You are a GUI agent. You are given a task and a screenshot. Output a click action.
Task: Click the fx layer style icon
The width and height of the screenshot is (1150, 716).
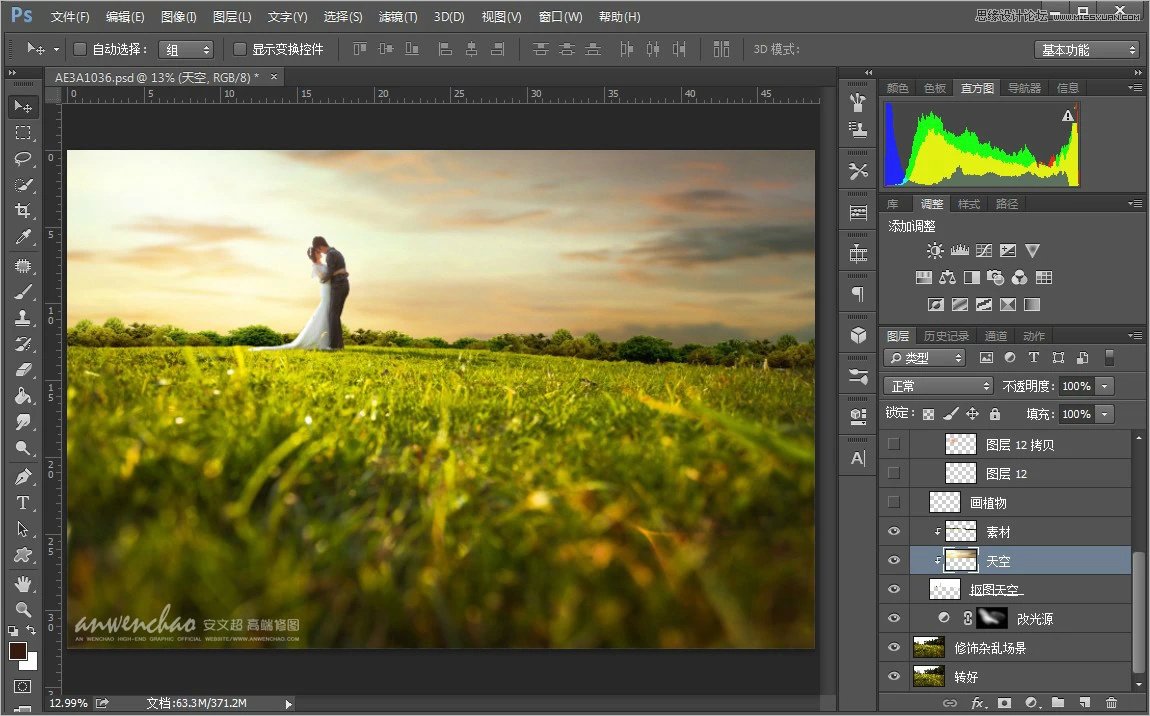pos(979,703)
